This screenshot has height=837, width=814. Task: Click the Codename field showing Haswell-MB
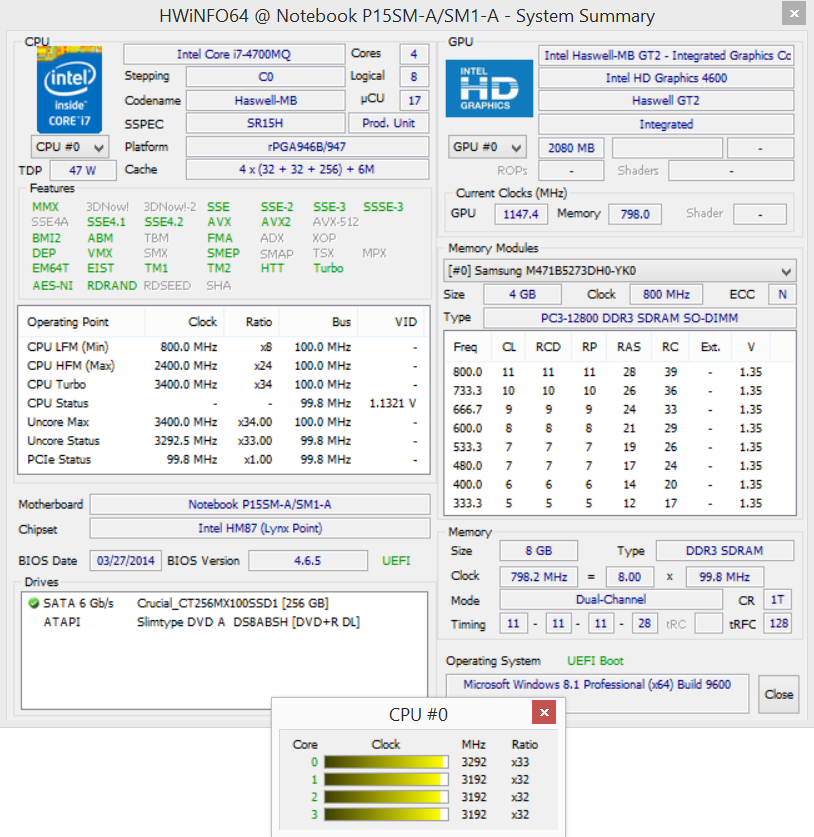[x=265, y=100]
